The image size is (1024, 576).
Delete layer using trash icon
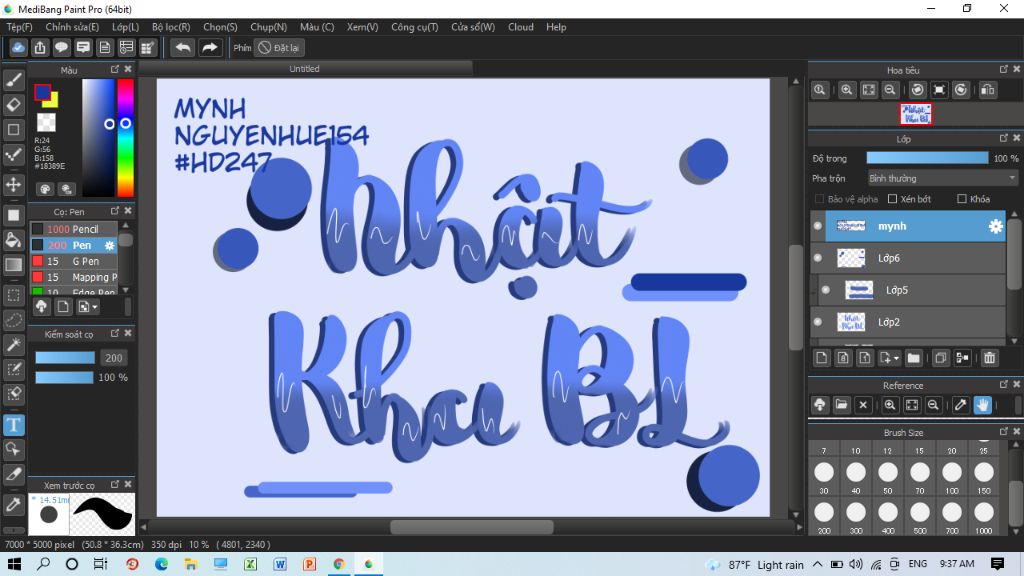tap(989, 358)
